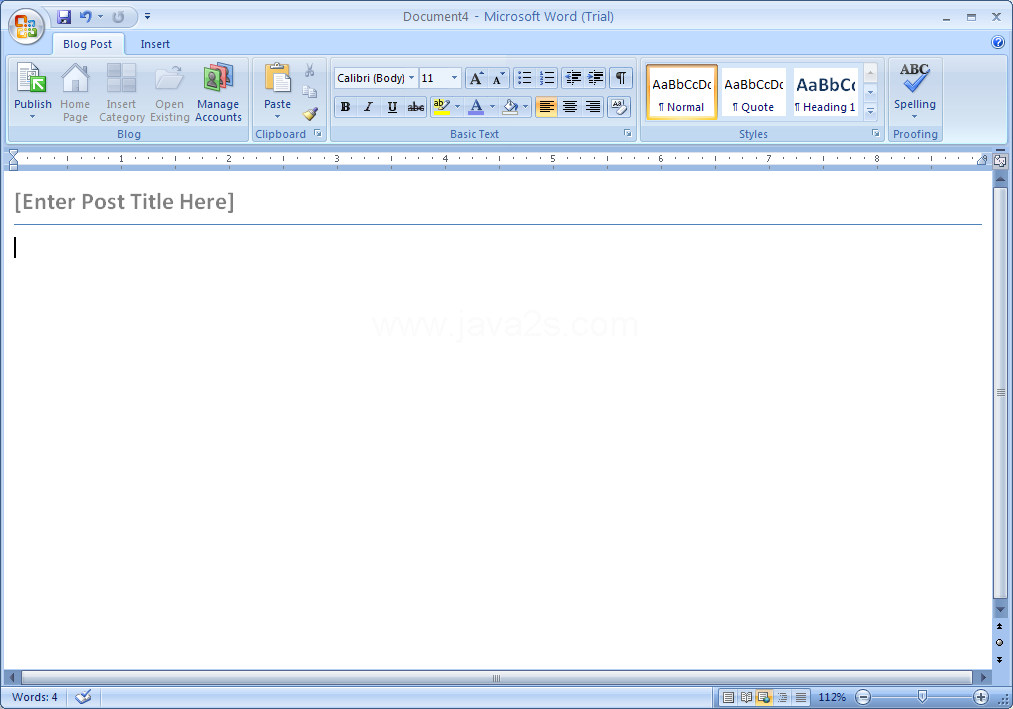Toggle bulleted list
This screenshot has height=709, width=1013.
(525, 78)
